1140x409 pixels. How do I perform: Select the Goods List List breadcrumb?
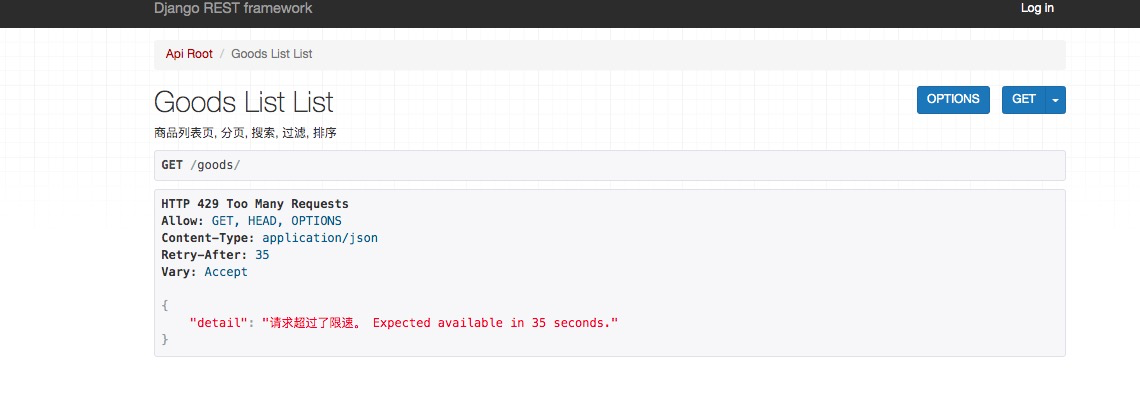click(x=272, y=54)
